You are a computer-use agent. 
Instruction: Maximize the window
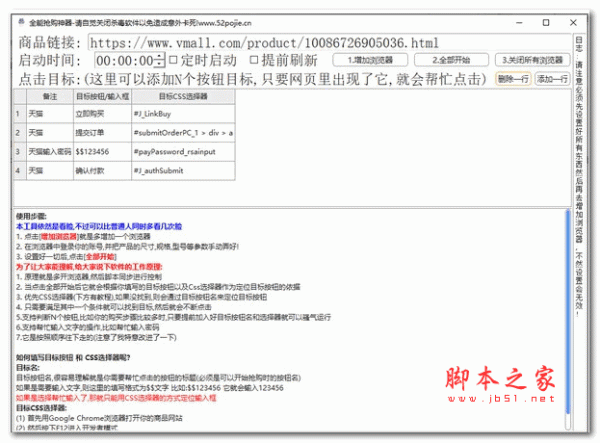click(x=546, y=23)
